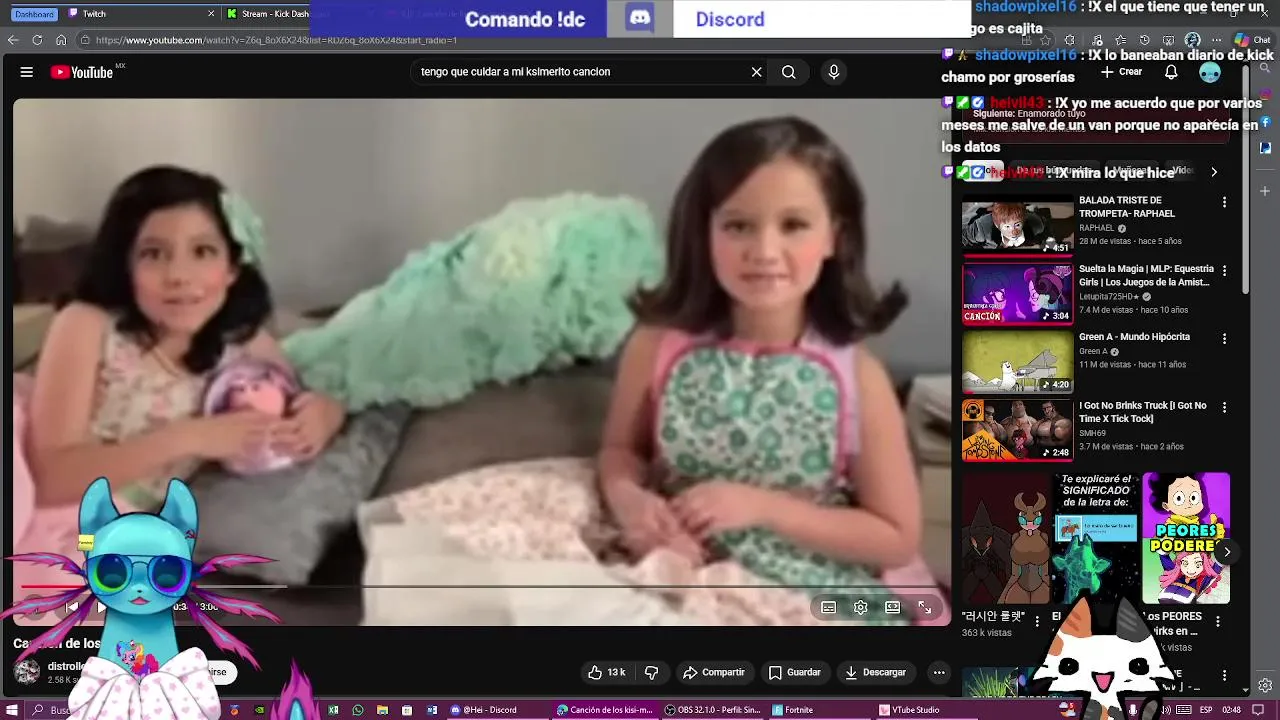The height and width of the screenshot is (720, 1280).
Task: Open Edge sidebar settings gear
Action: pyautogui.click(x=1265, y=685)
